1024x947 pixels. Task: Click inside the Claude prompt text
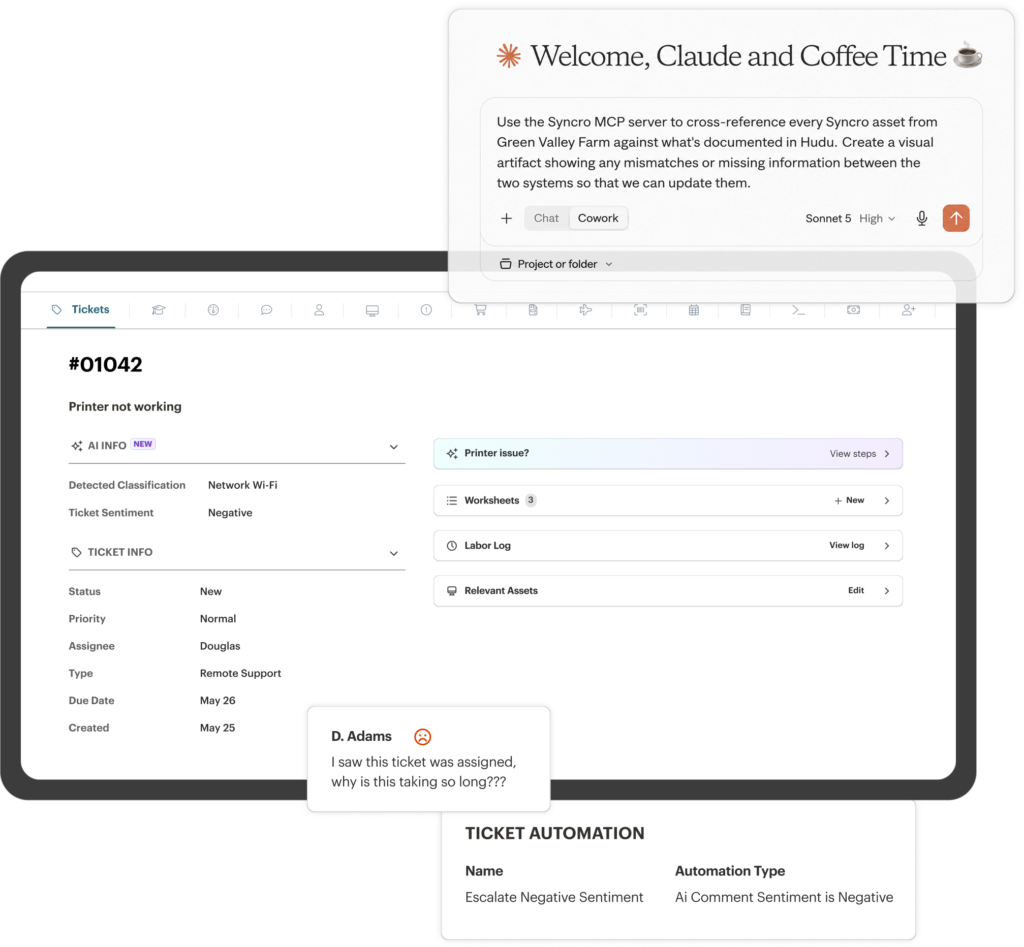716,152
